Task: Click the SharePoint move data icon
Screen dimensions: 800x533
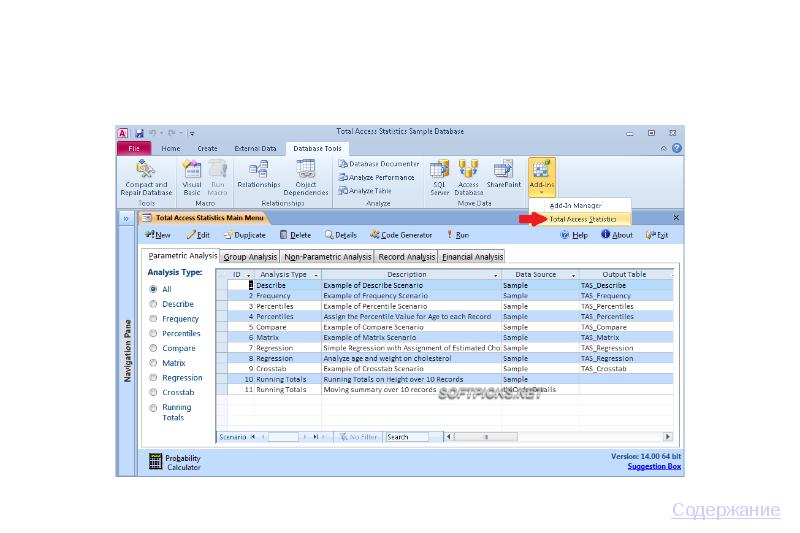Action: [x=503, y=170]
